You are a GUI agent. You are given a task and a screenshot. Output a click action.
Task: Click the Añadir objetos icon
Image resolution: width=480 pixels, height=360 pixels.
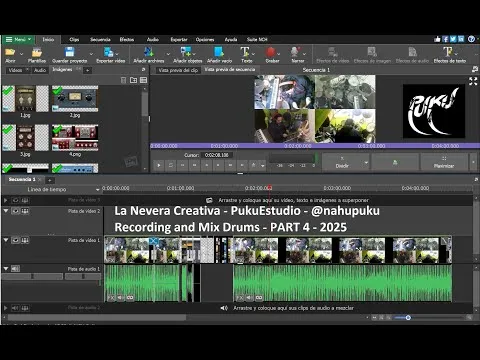(185, 52)
